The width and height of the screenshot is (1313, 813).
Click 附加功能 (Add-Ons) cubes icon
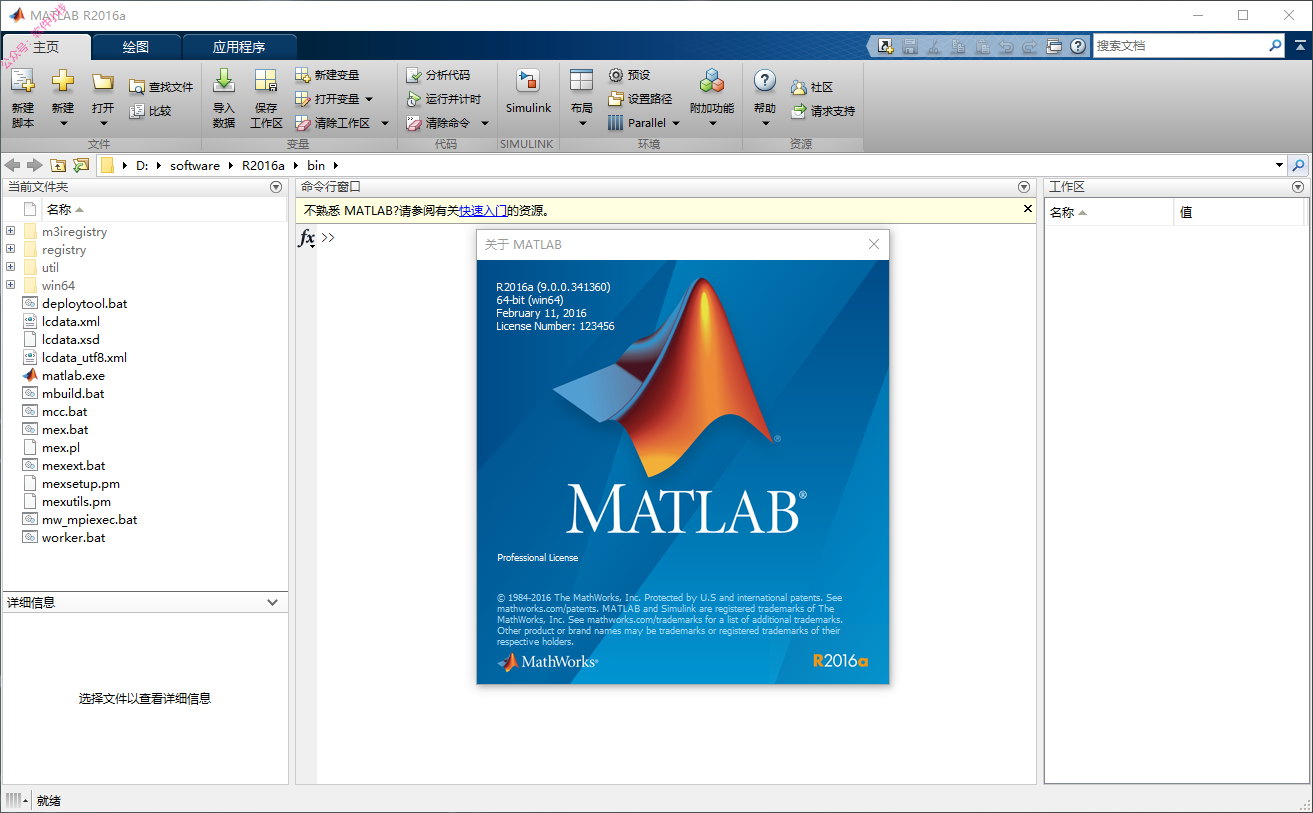pos(712,82)
